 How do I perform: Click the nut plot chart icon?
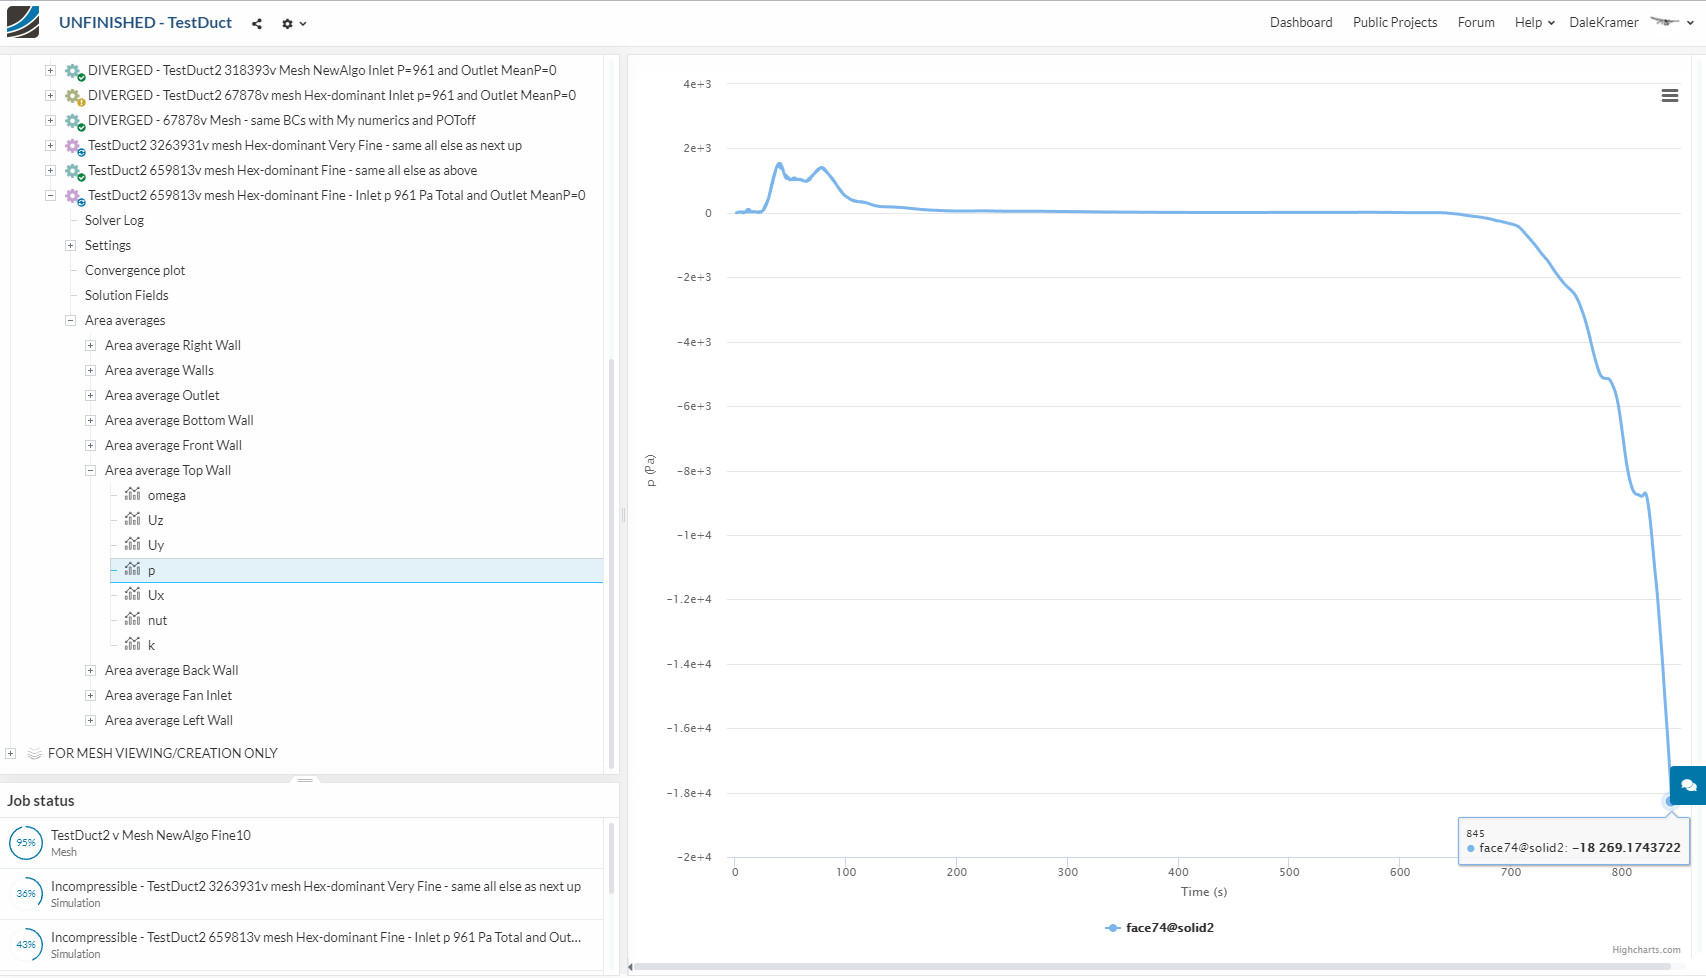tap(132, 620)
